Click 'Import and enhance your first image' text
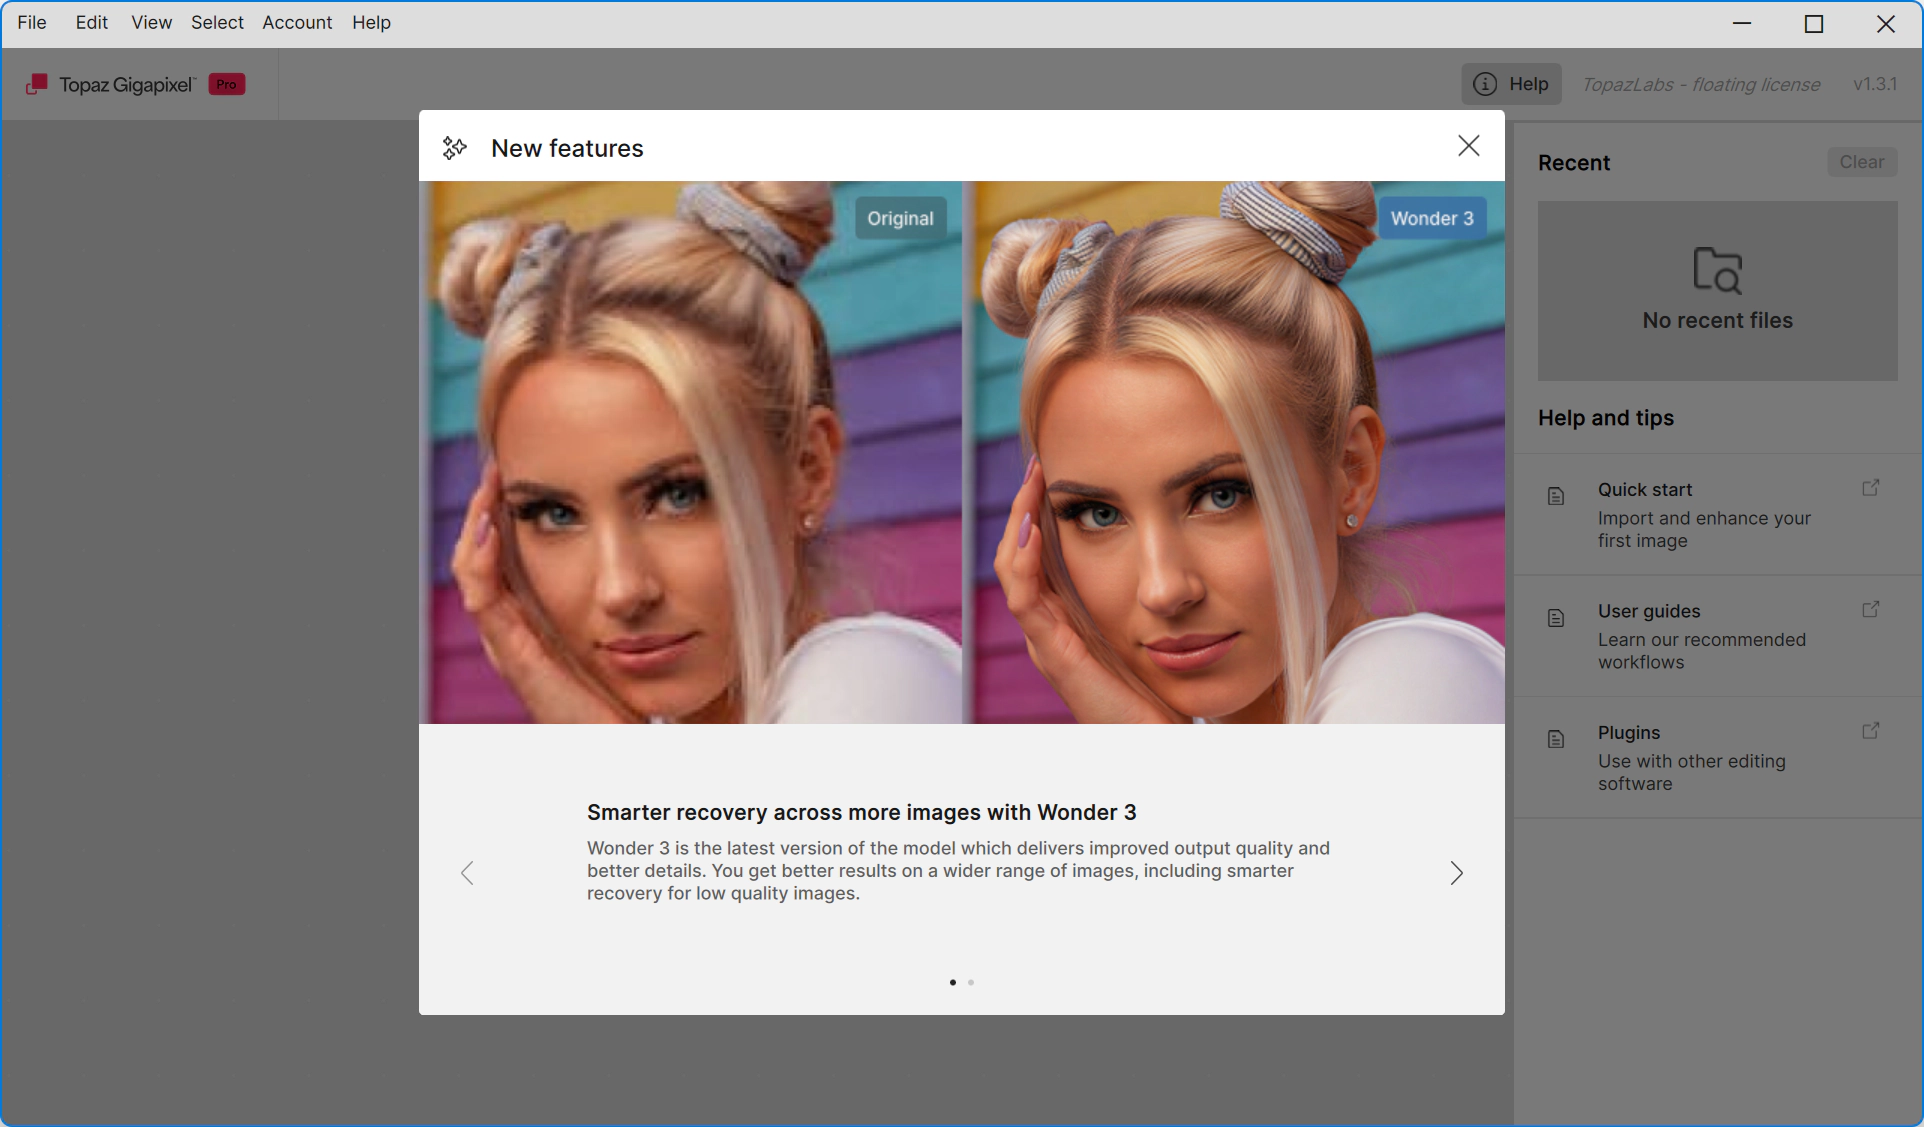1924x1127 pixels. point(1704,530)
